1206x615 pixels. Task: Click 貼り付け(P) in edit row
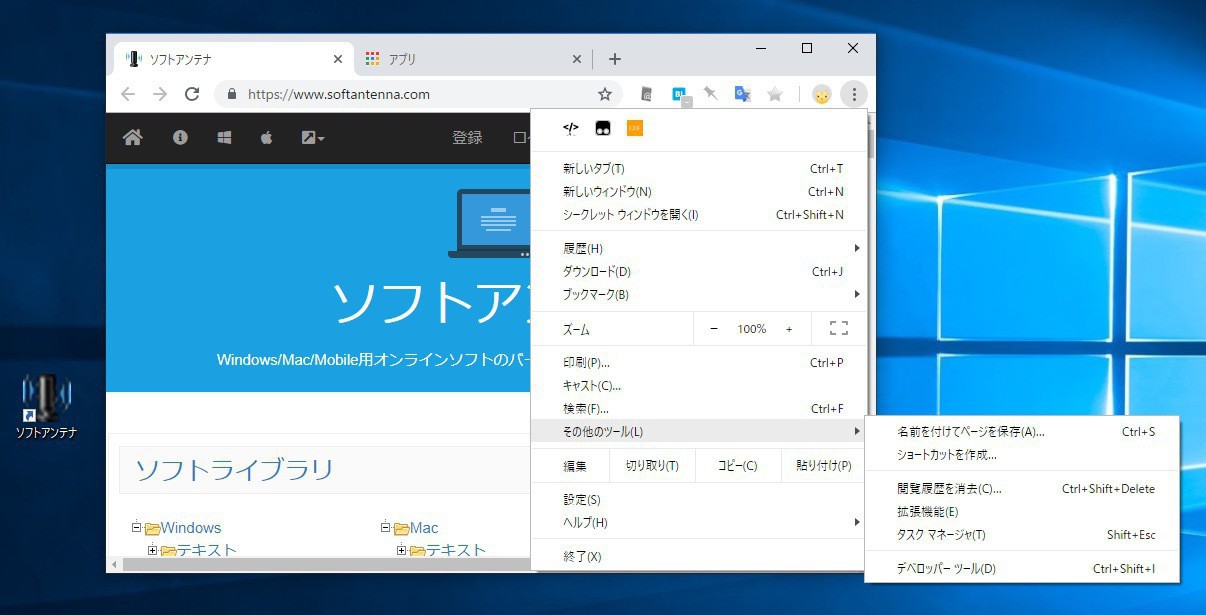tap(824, 466)
